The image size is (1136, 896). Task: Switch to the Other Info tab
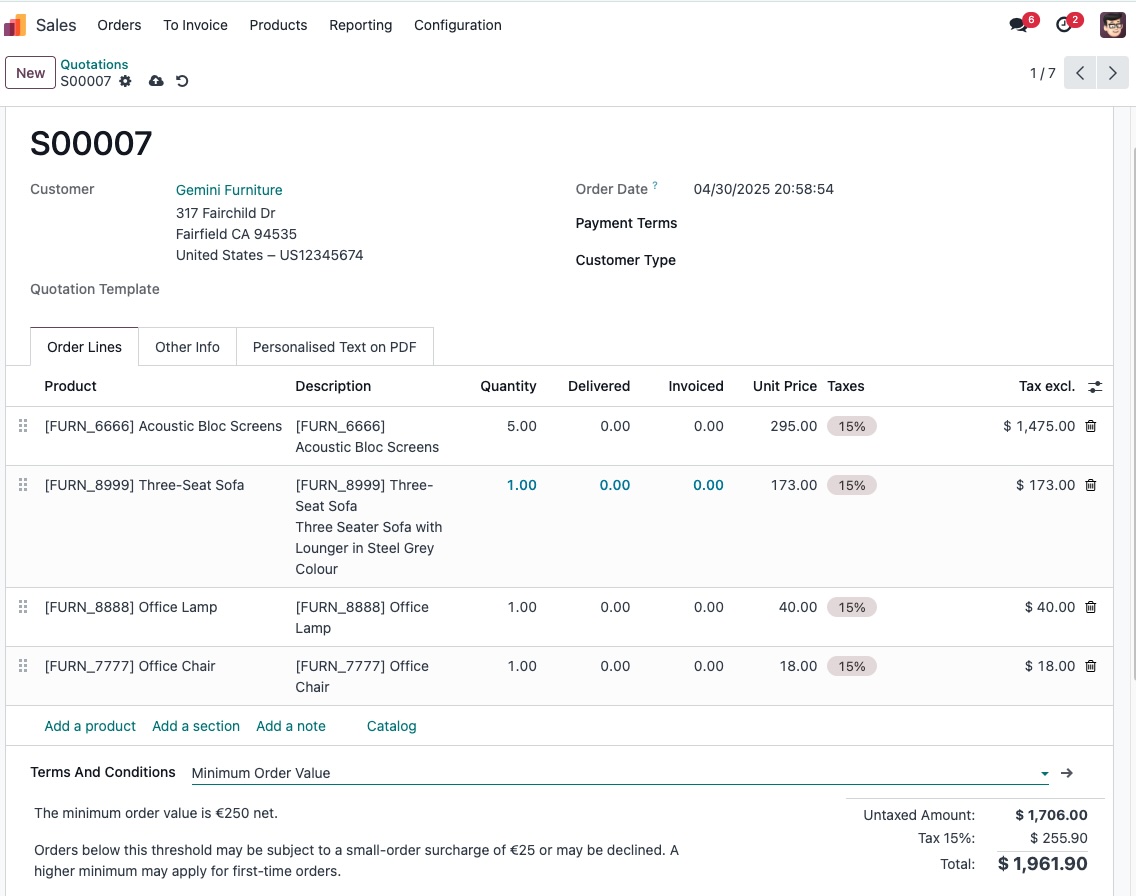[x=187, y=347]
